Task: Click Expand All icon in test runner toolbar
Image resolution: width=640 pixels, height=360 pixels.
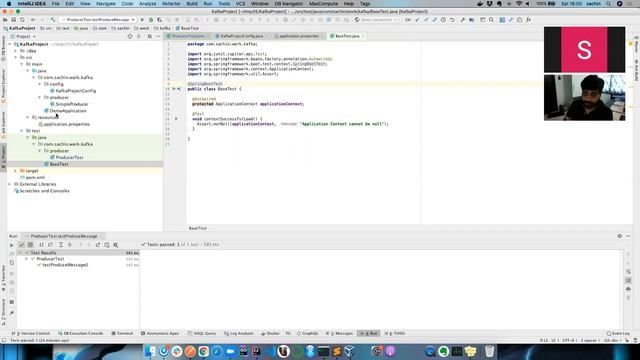Action: tap(61, 244)
